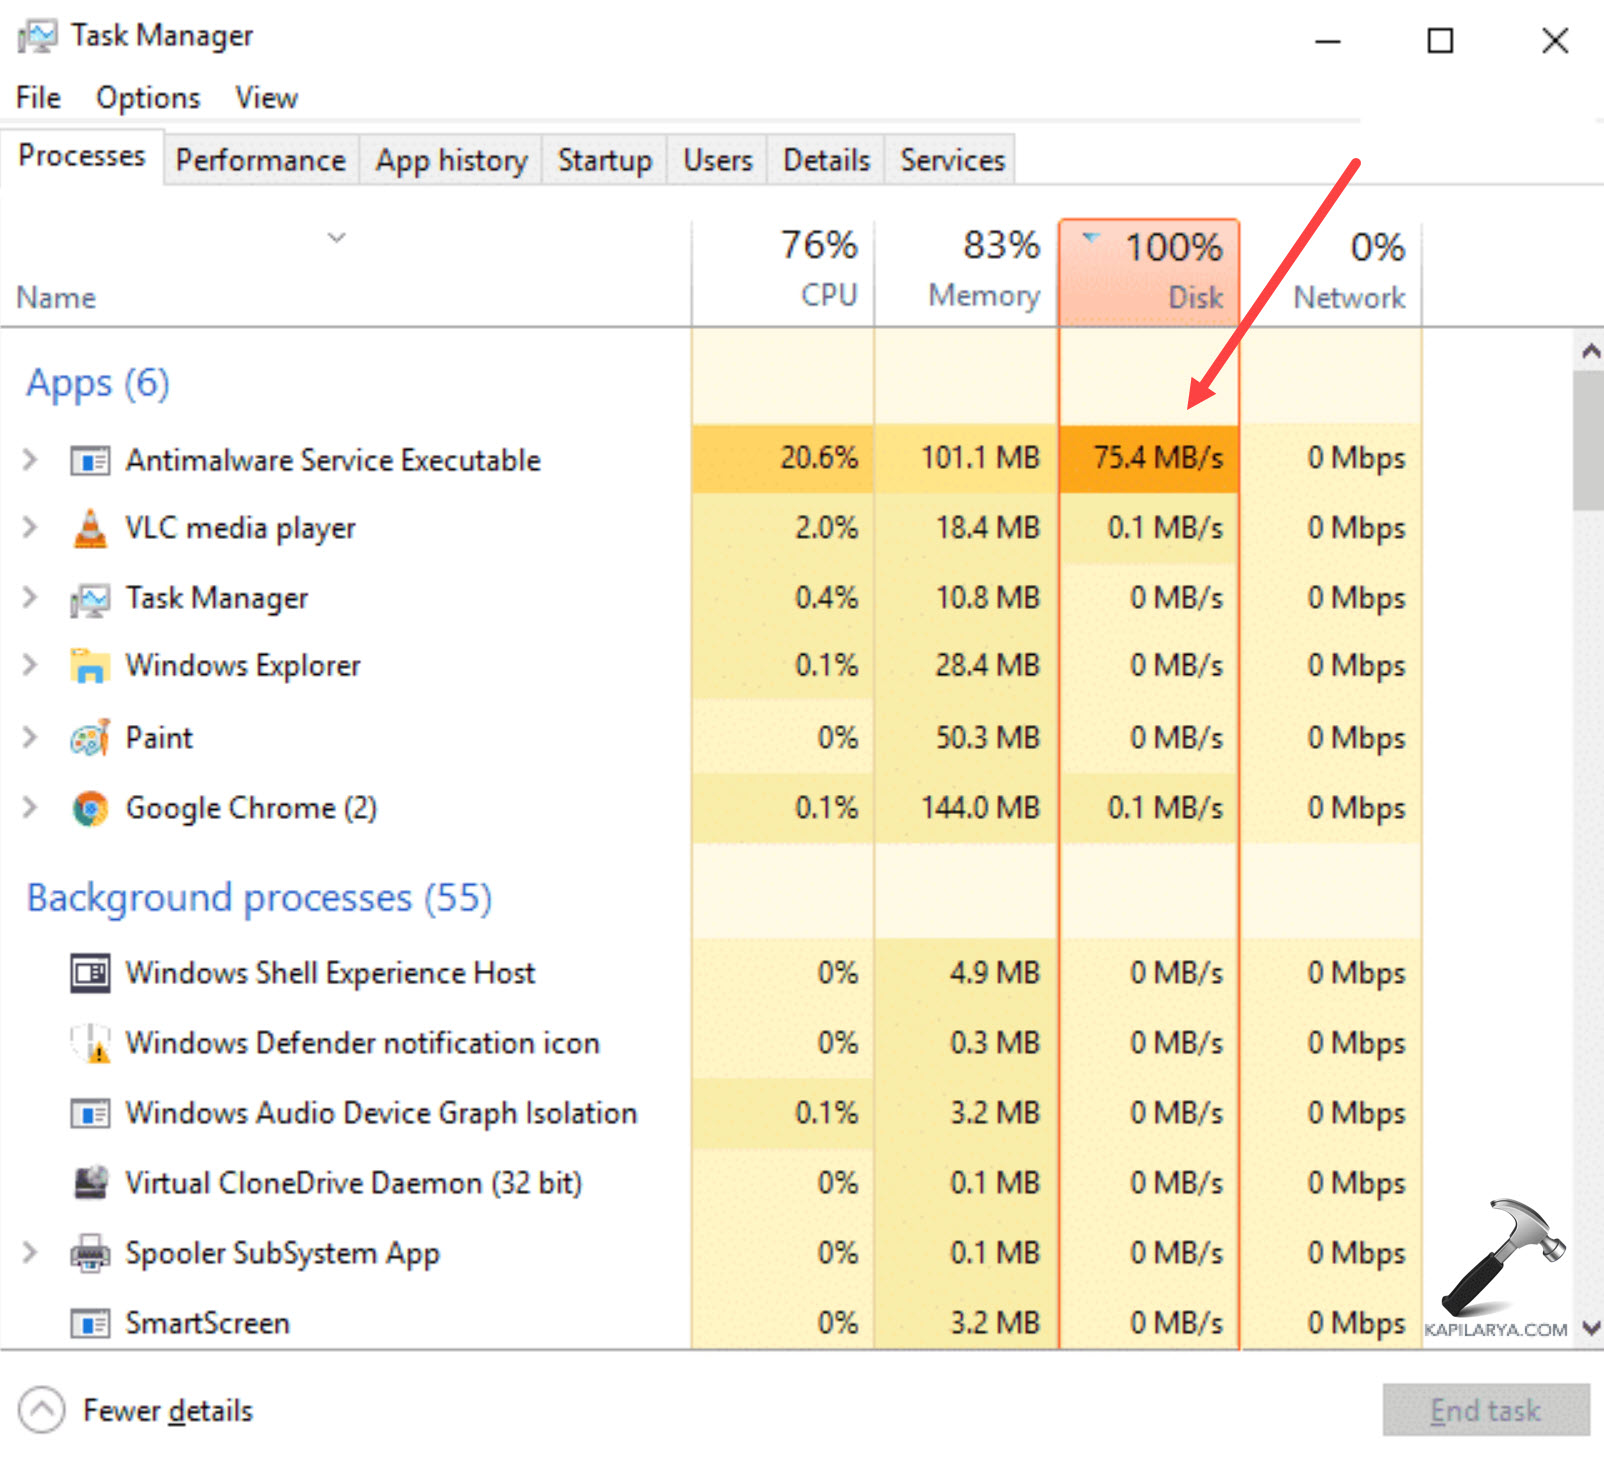Click the VLC media player cone icon

(90, 528)
